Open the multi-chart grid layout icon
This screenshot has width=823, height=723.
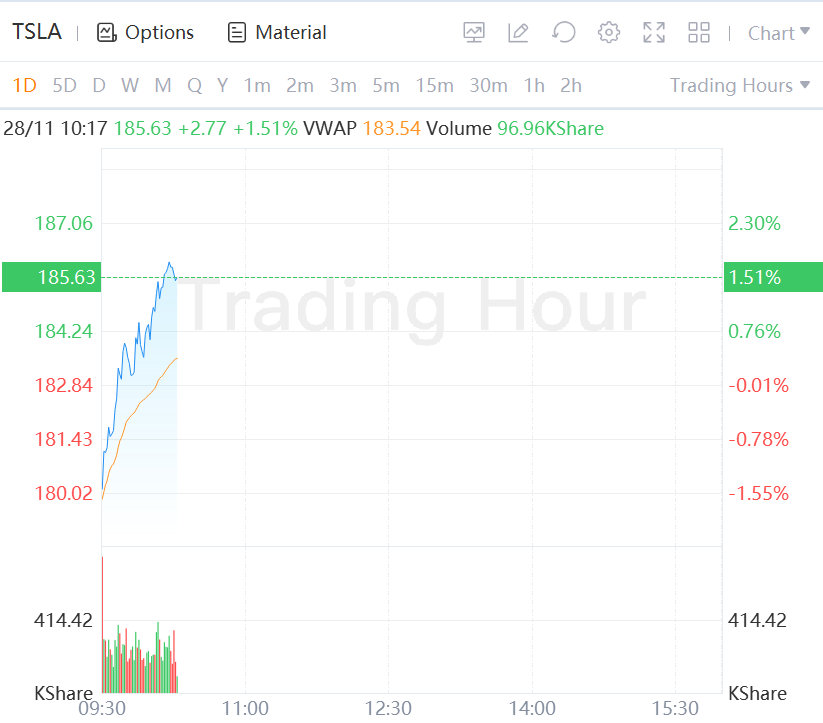coord(699,33)
